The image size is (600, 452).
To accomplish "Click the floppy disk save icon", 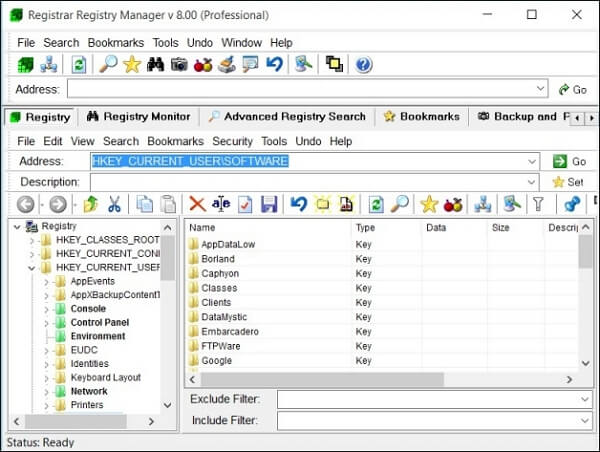I will [269, 204].
